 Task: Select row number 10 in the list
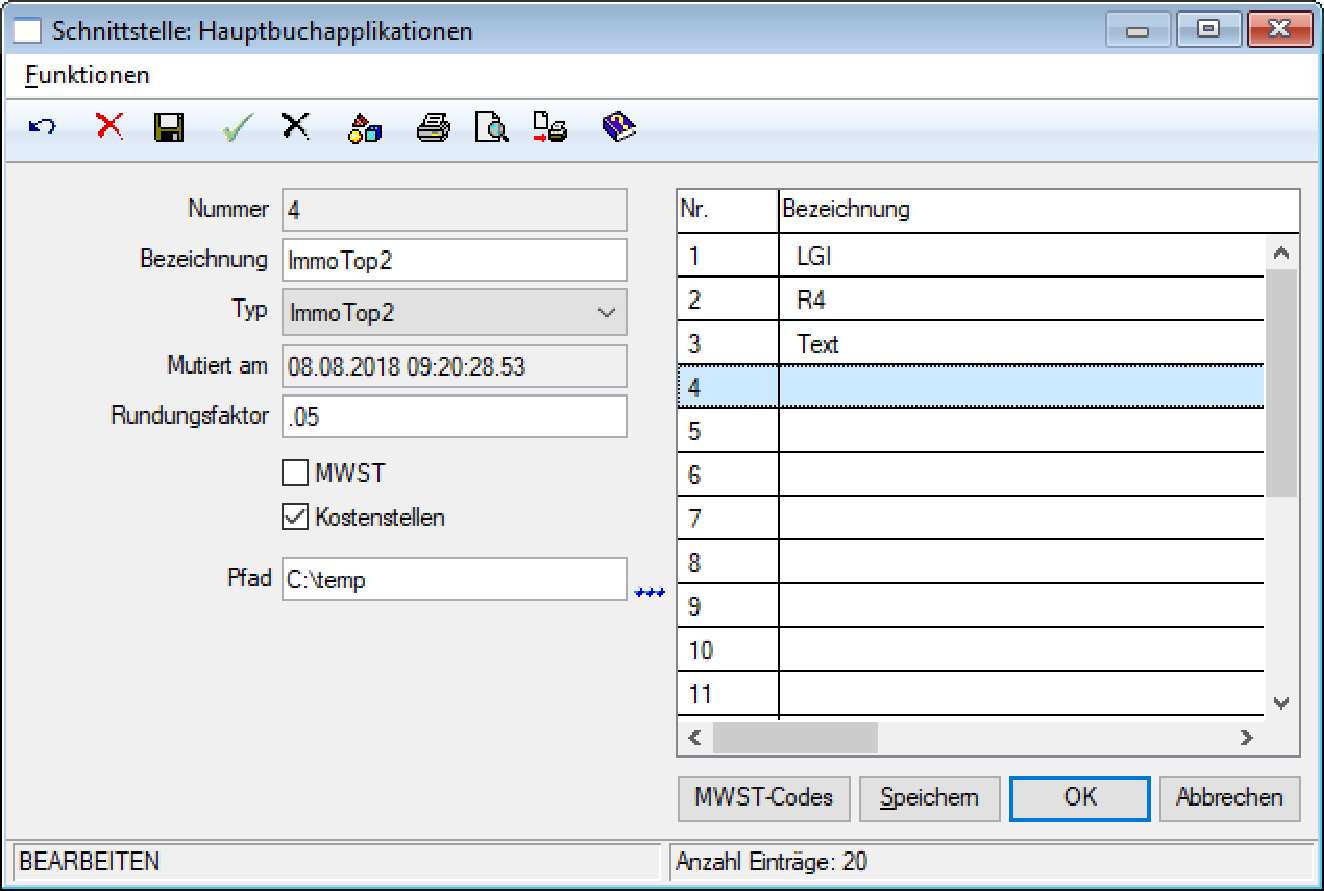(x=971, y=649)
